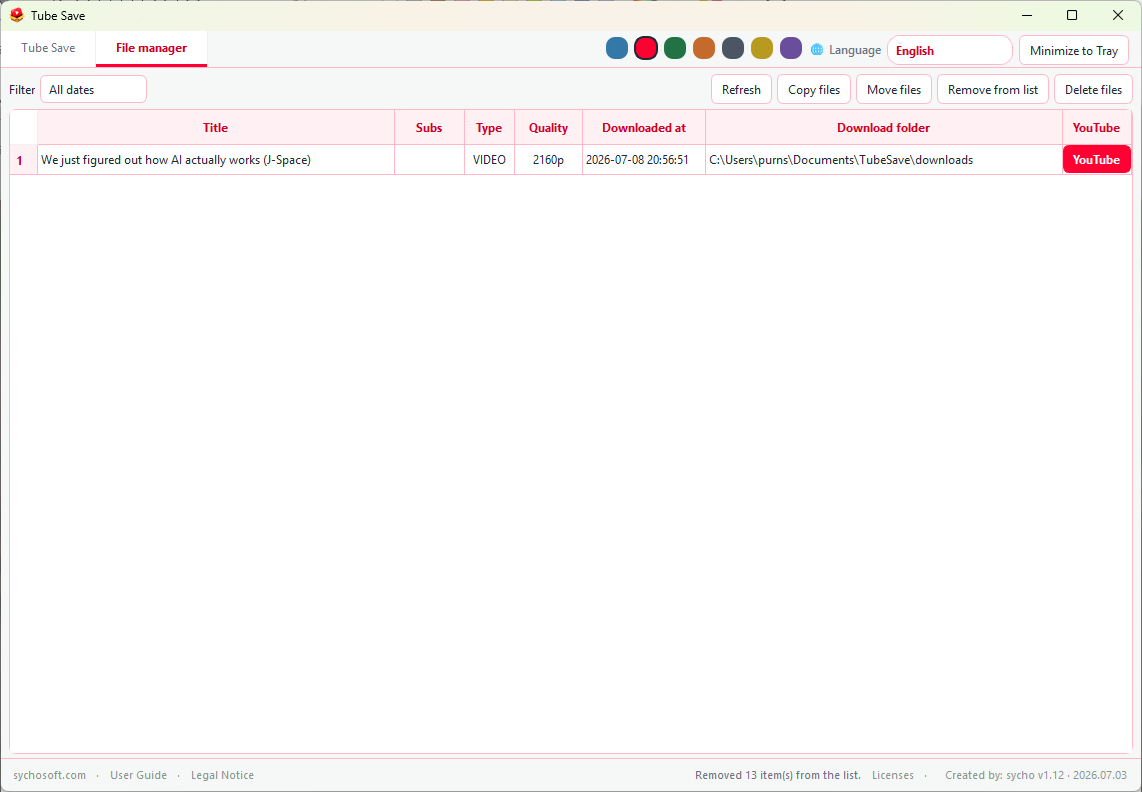Switch to the purple theme swatch
Image resolution: width=1142 pixels, height=792 pixels.
791,48
